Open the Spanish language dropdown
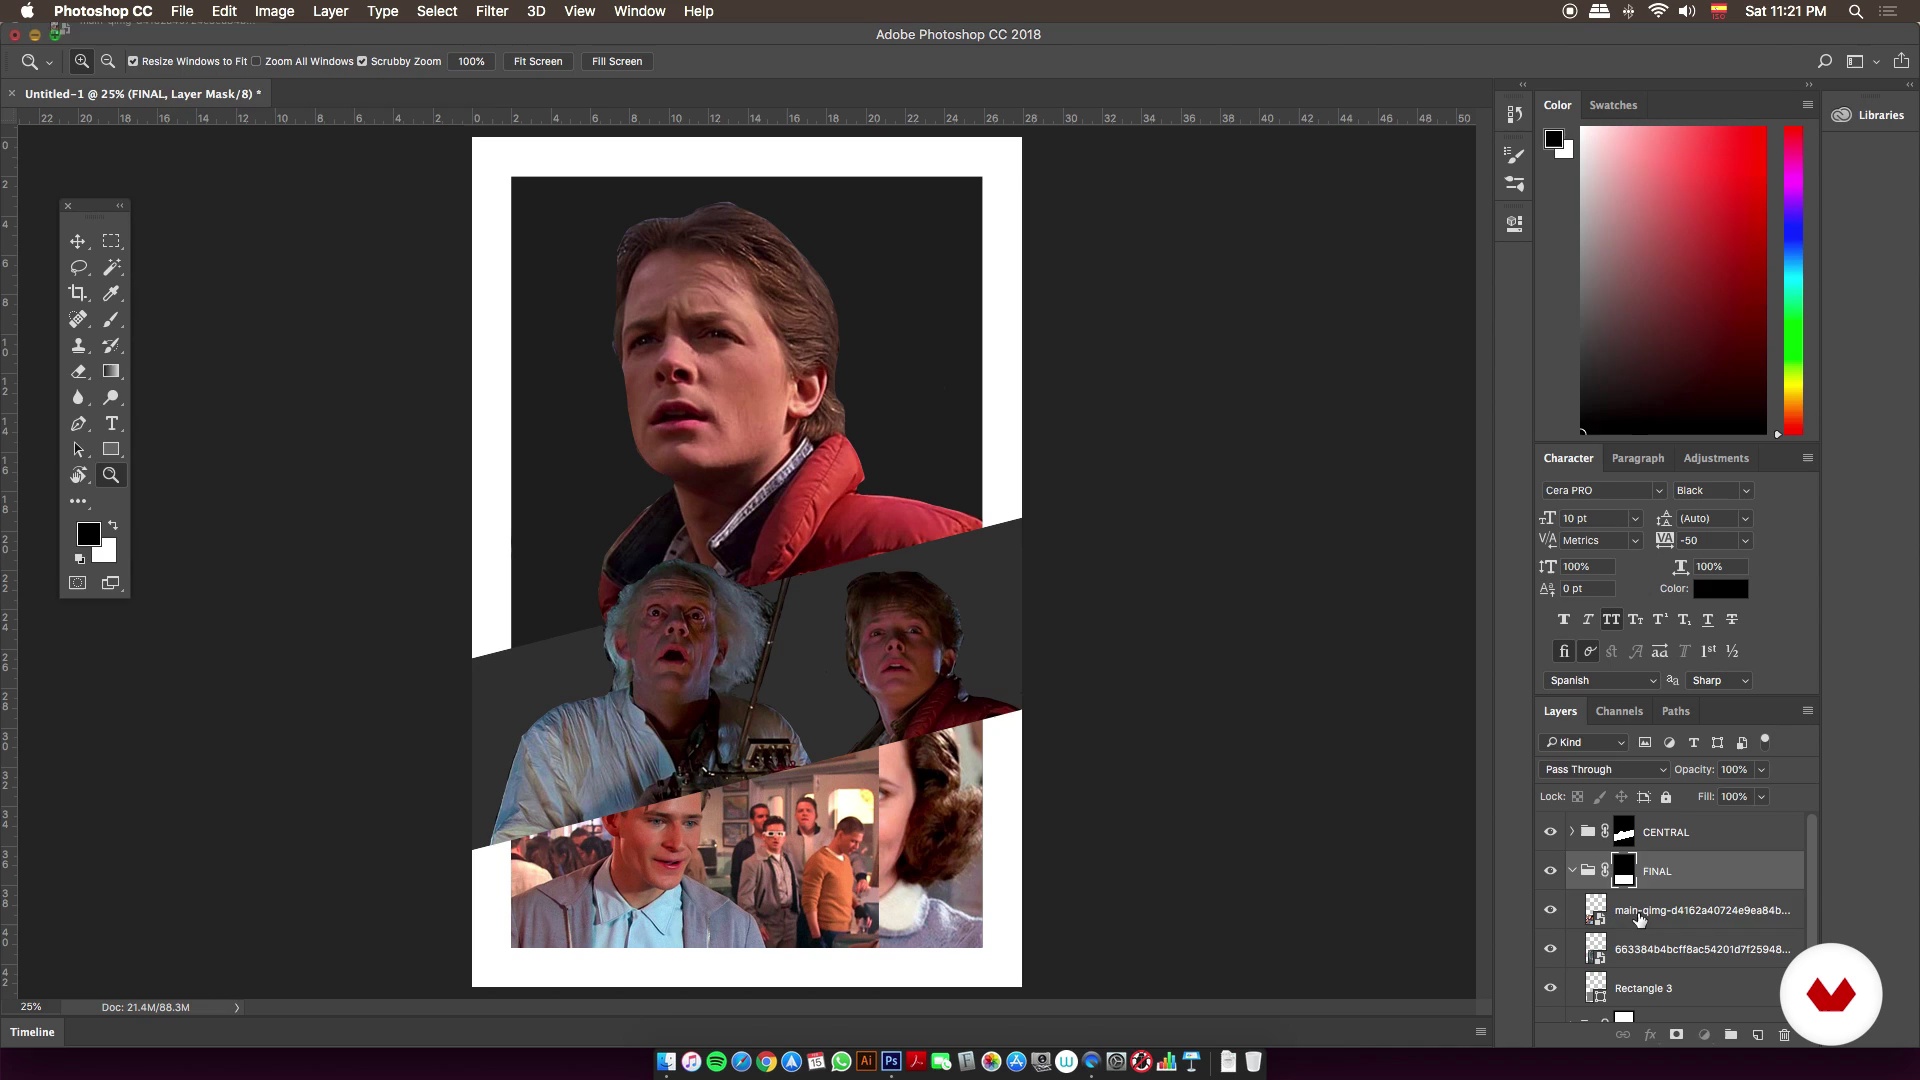Screen dimensions: 1920x1080 (1601, 681)
